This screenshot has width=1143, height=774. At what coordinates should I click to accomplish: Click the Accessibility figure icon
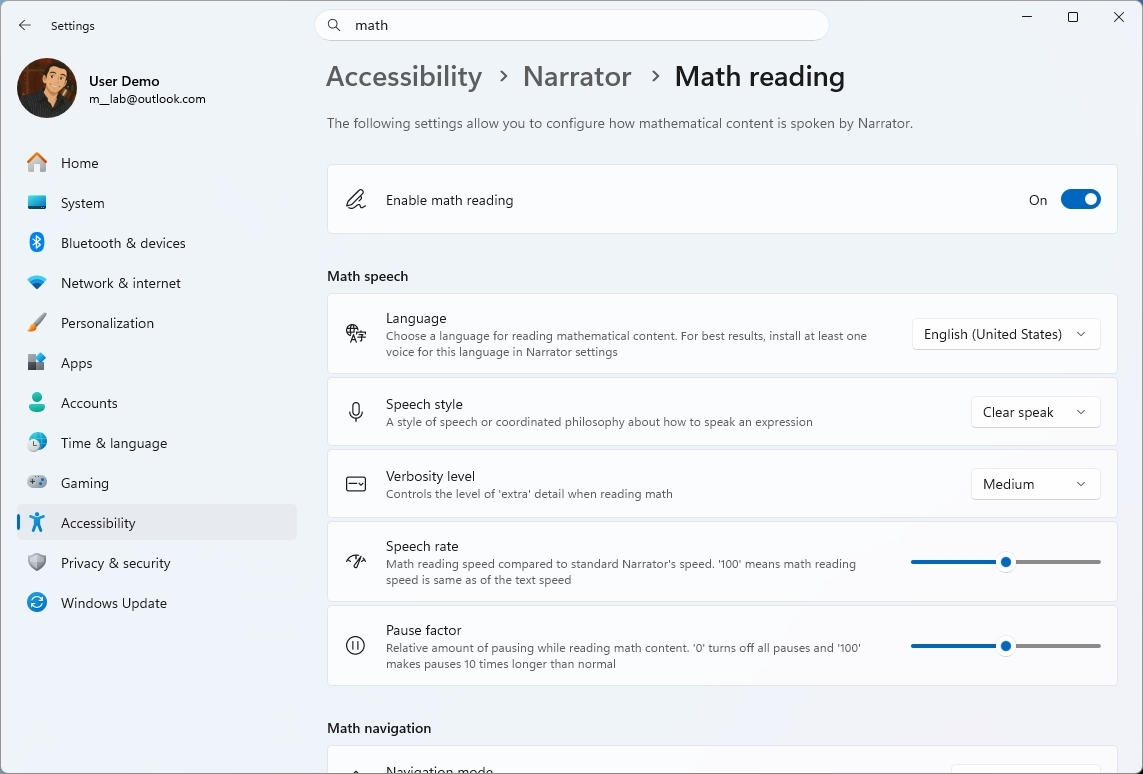36,523
